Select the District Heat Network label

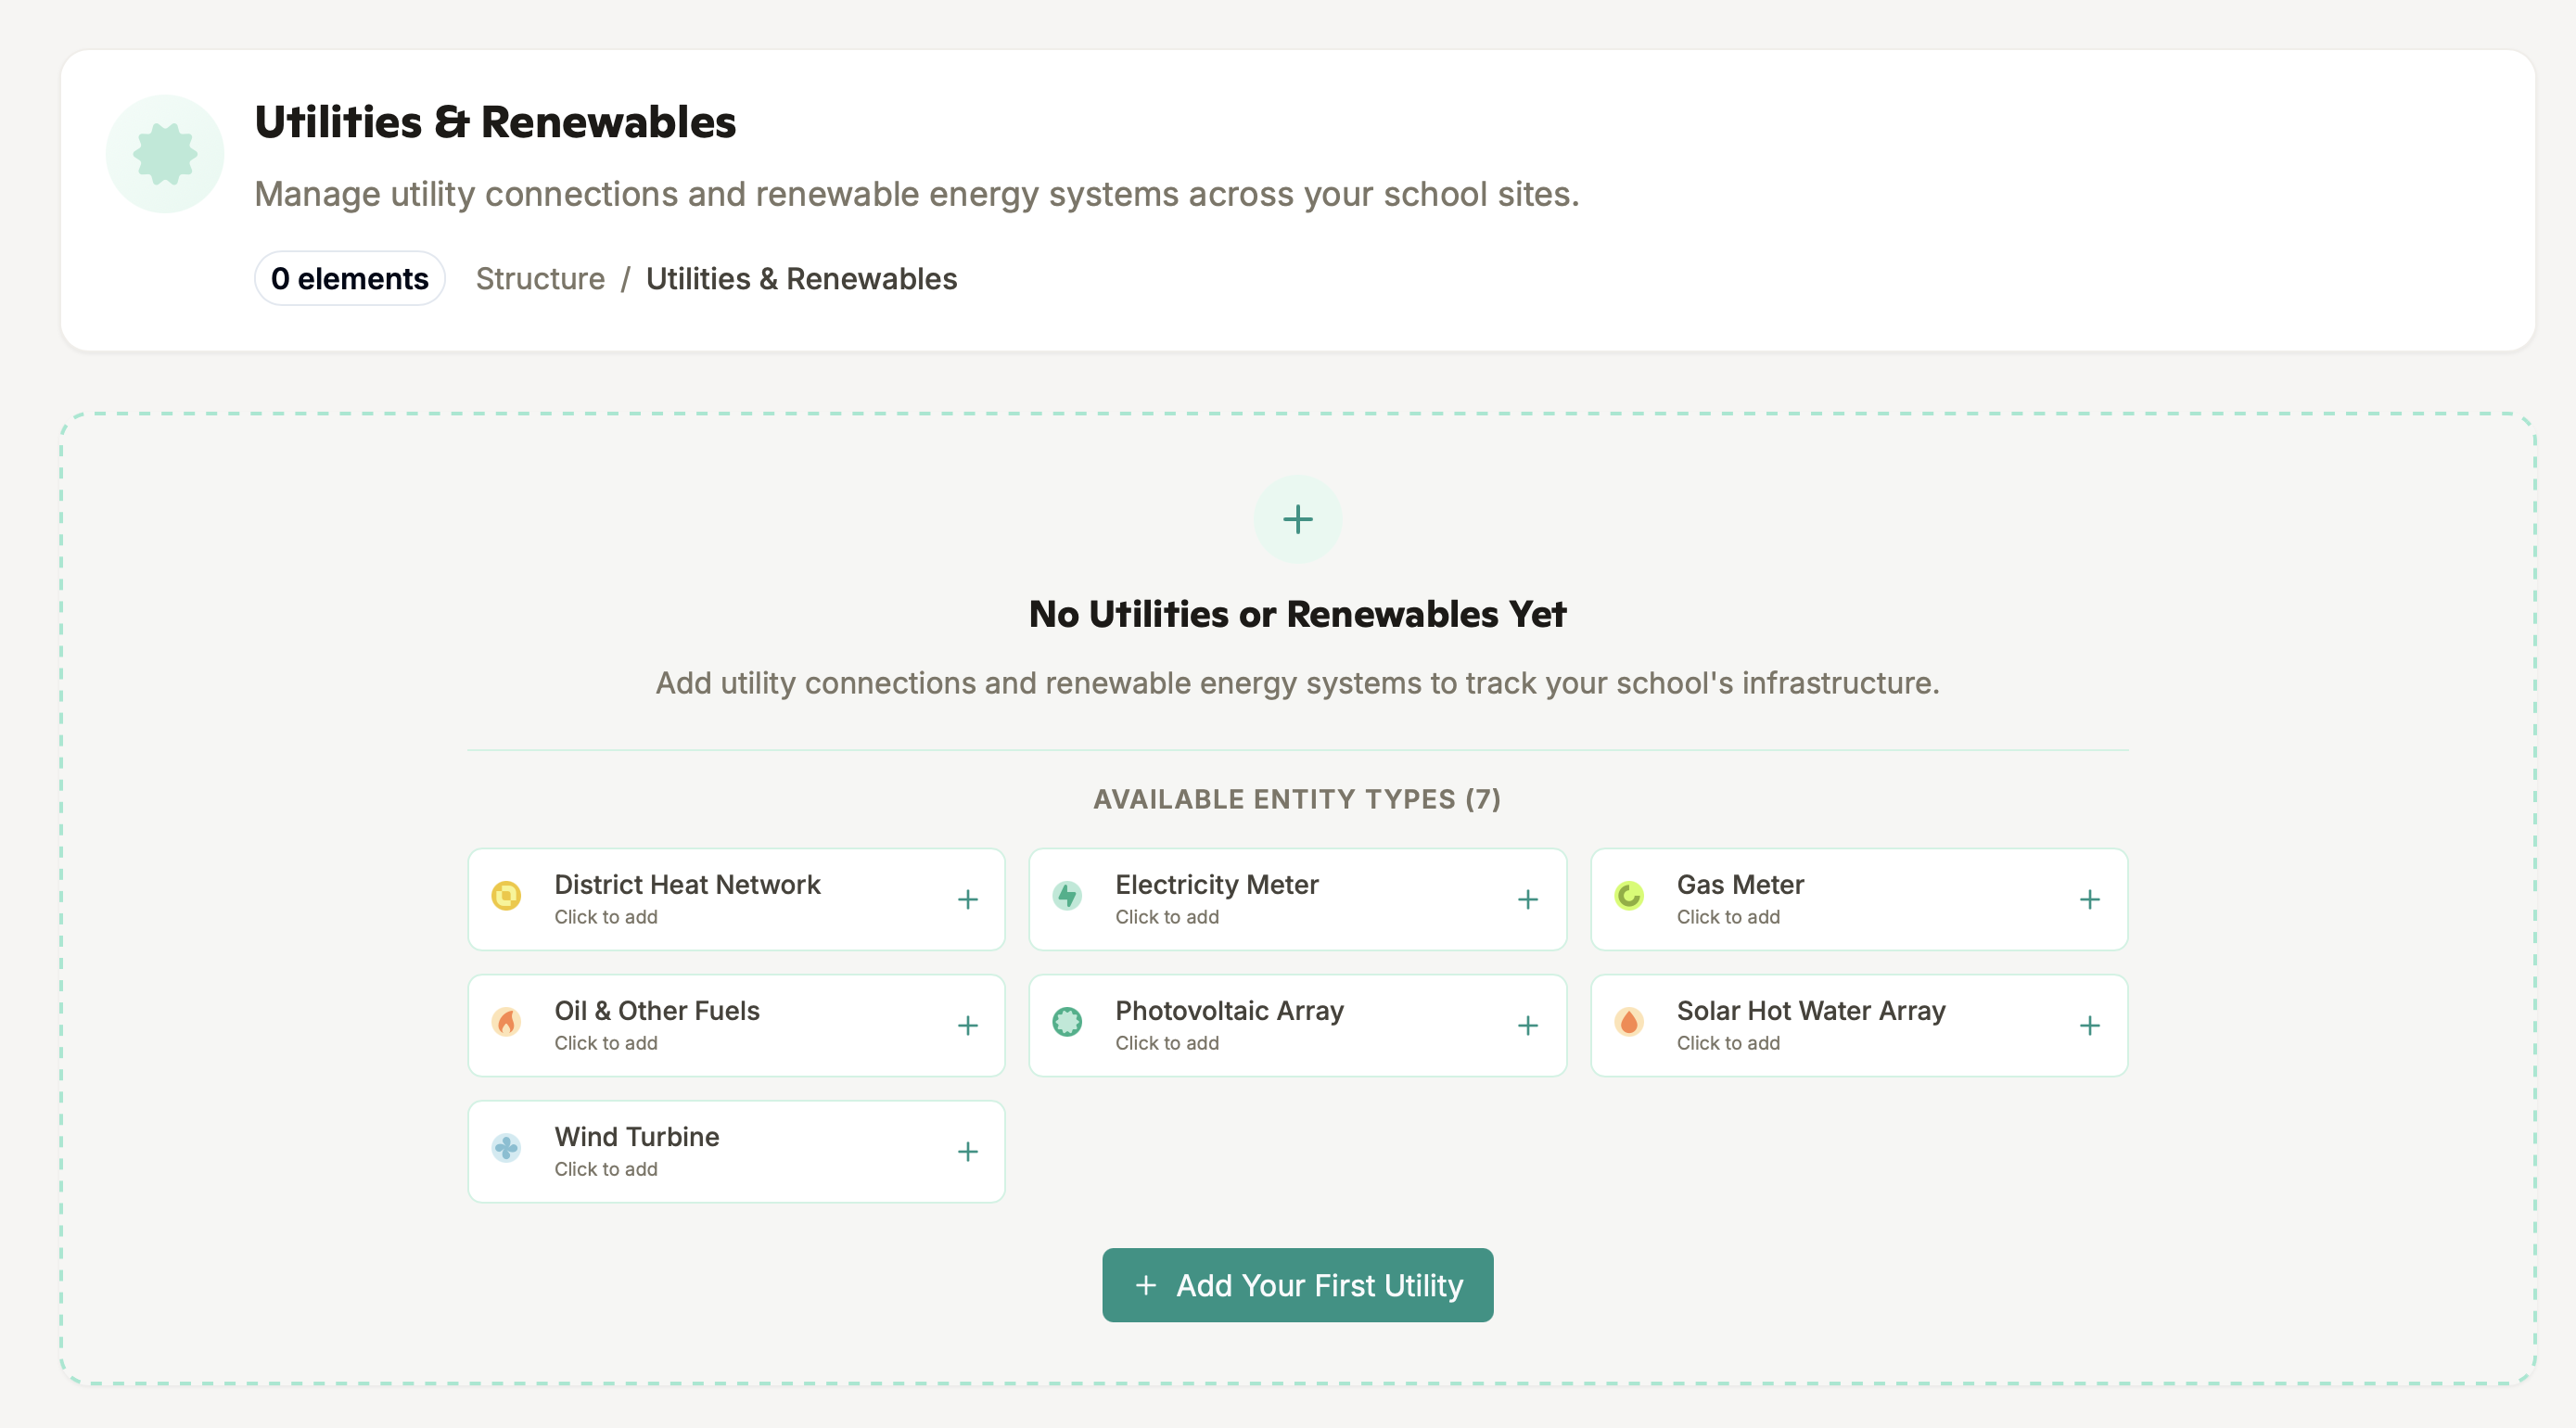pos(687,884)
